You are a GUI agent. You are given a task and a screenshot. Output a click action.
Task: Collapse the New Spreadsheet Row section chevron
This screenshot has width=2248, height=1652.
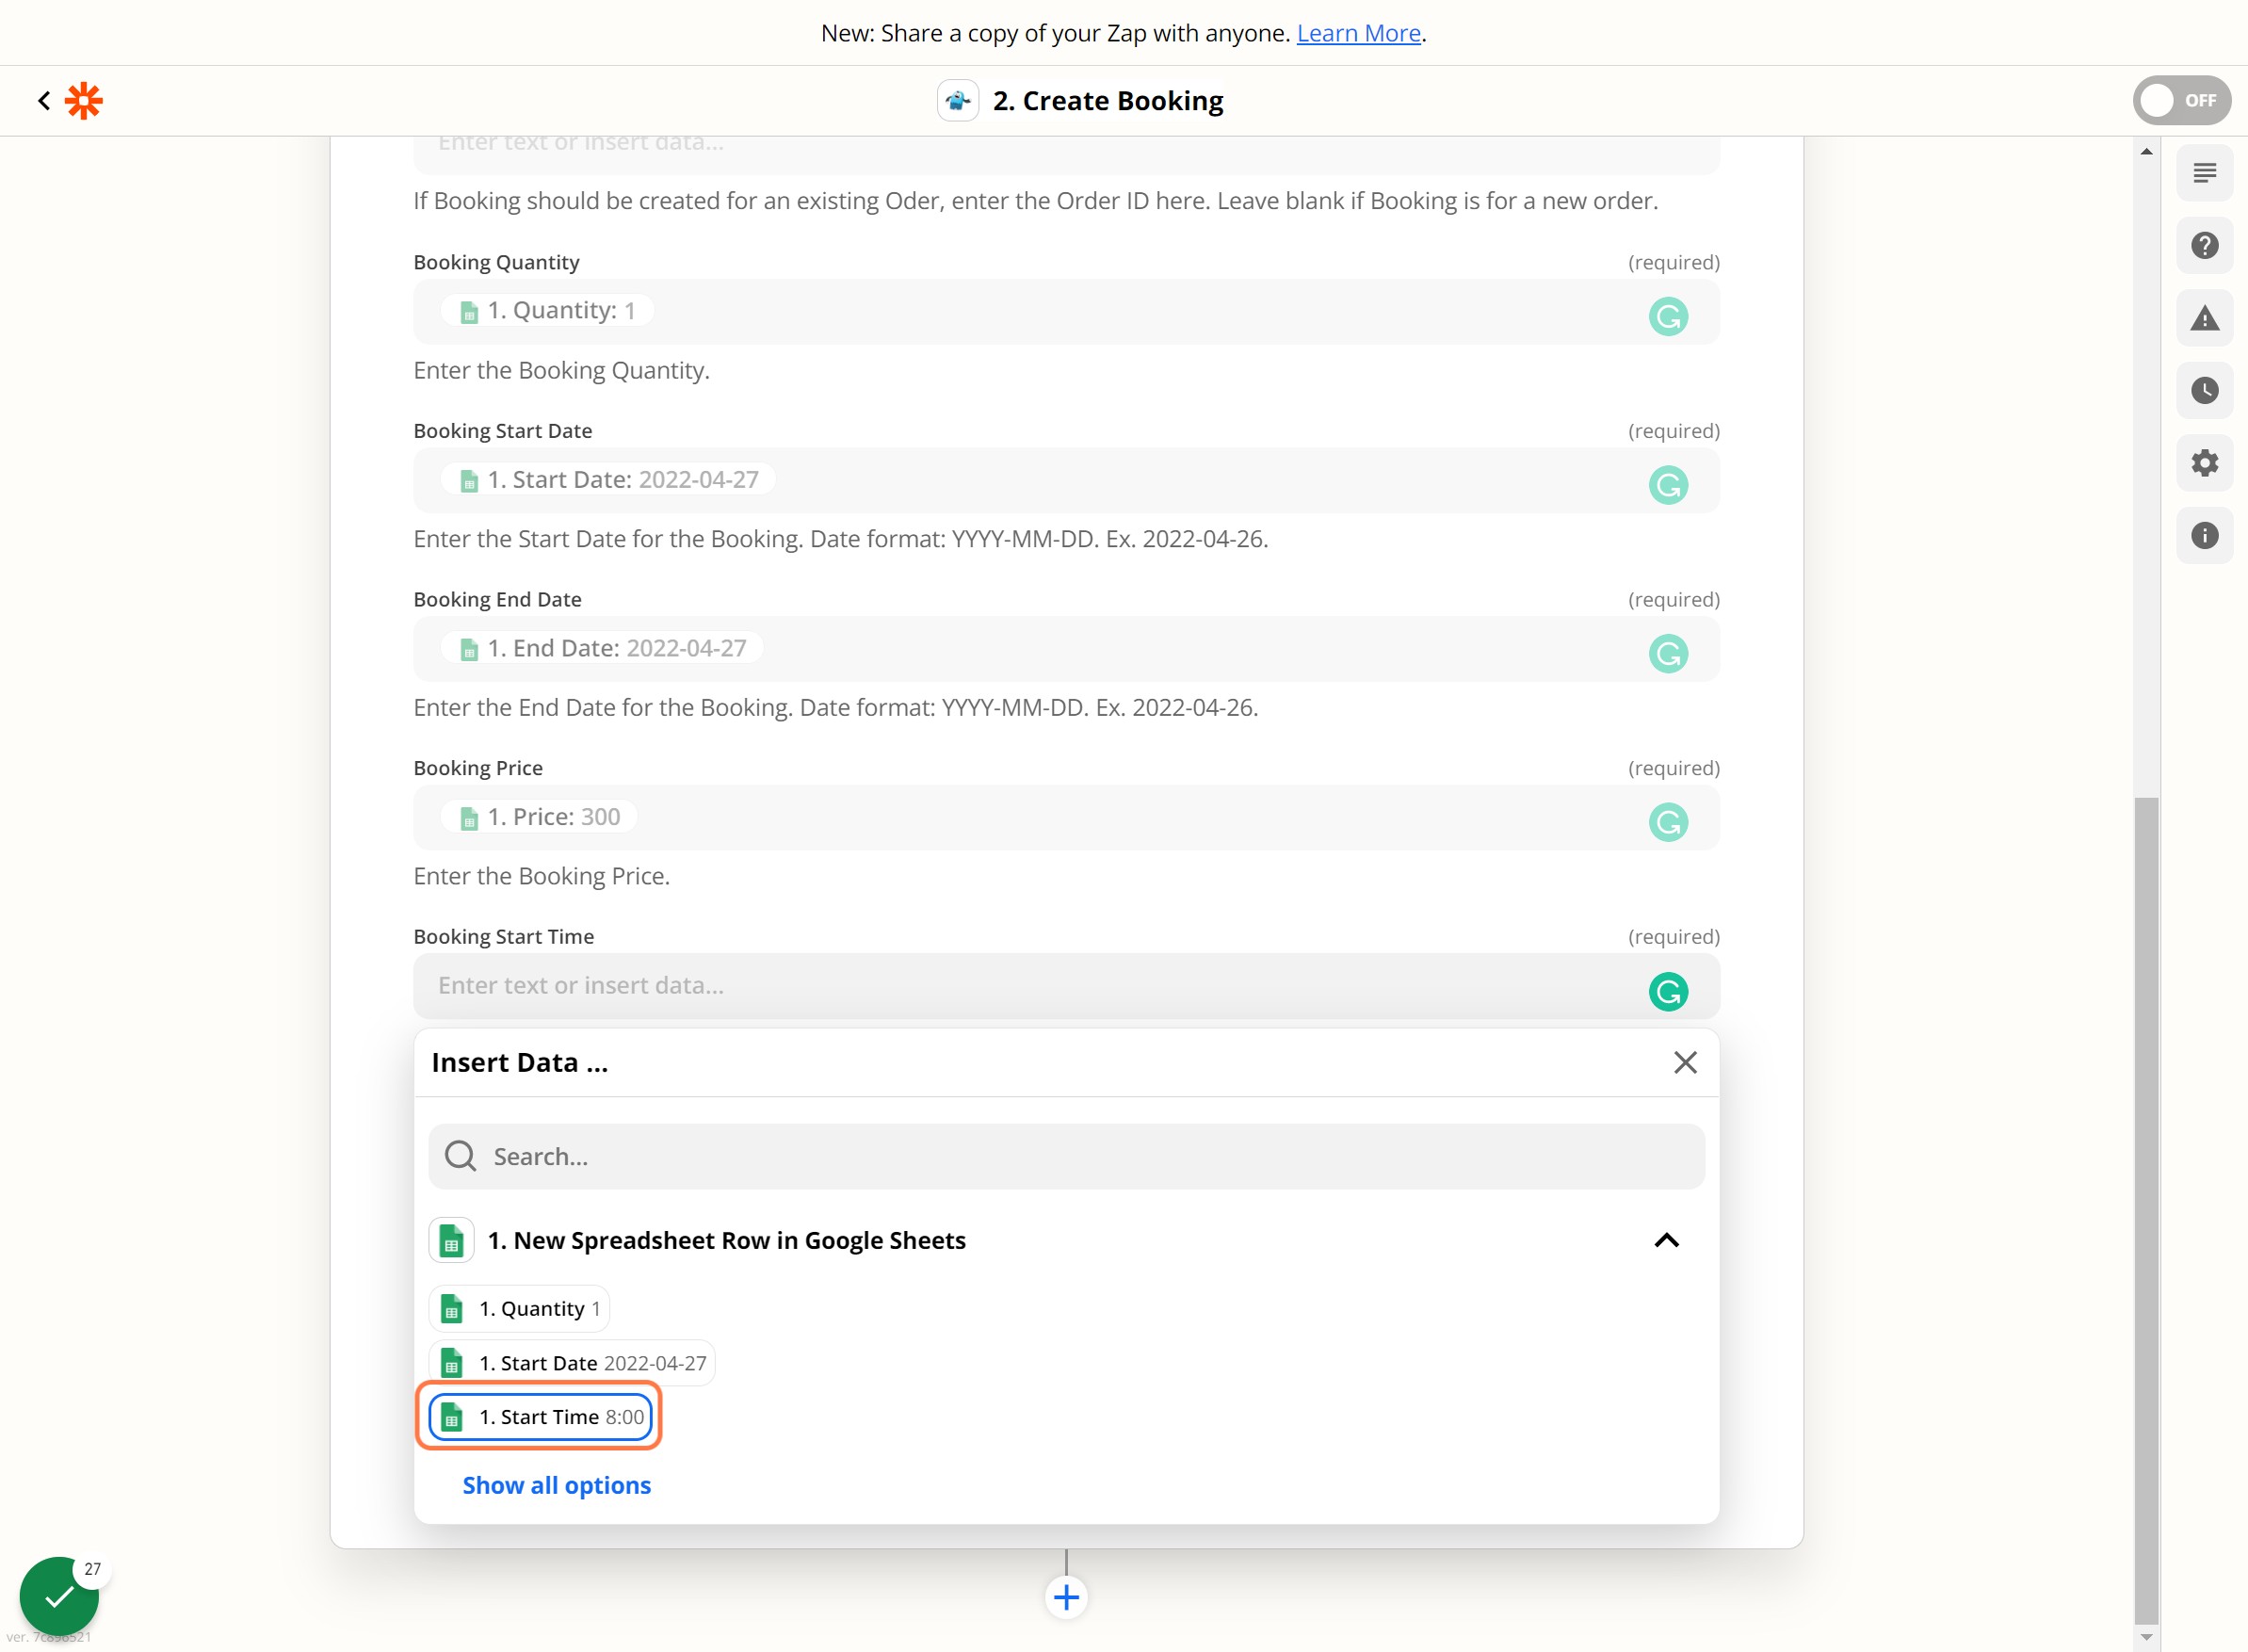point(1666,1240)
